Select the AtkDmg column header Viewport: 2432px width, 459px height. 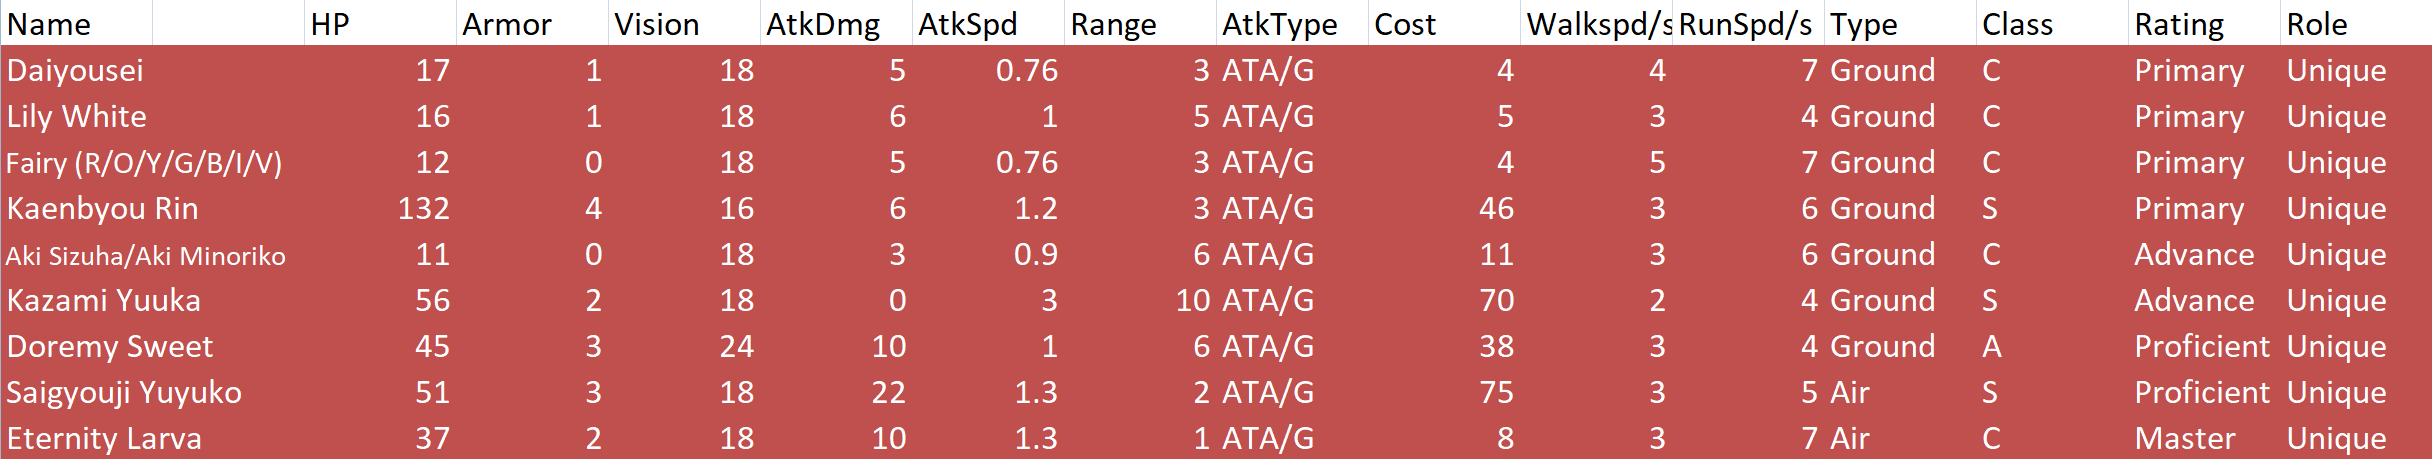pyautogui.click(x=823, y=24)
